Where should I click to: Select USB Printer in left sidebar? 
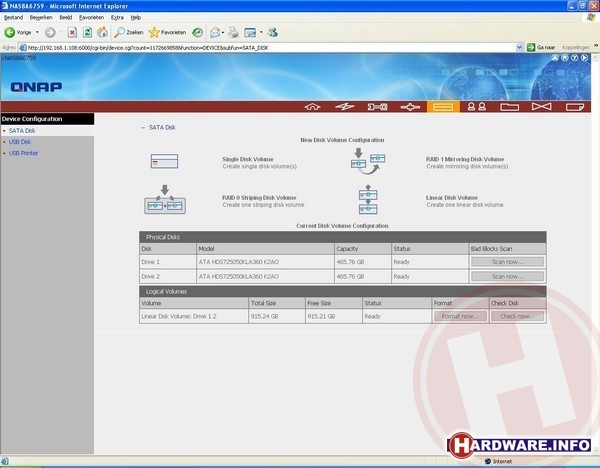click(23, 153)
